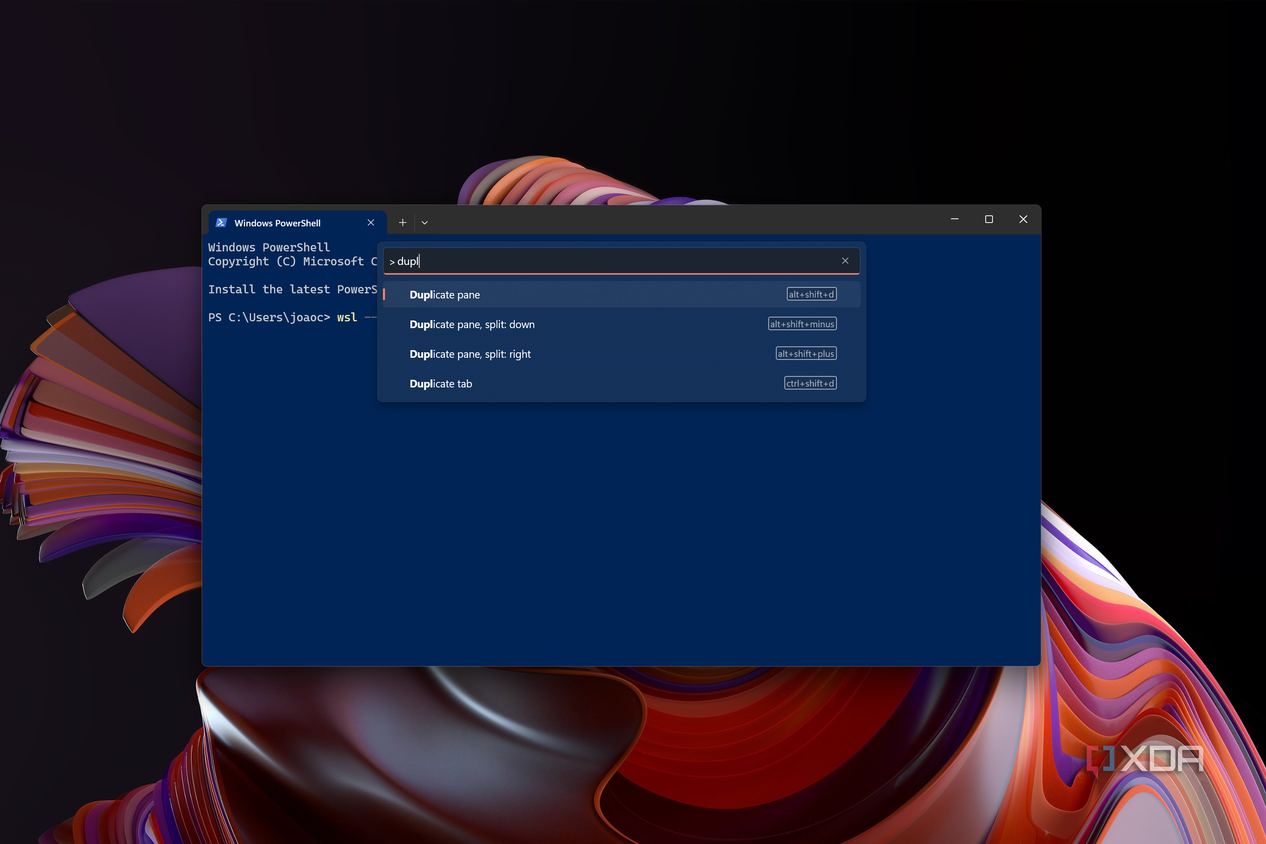This screenshot has width=1266, height=844.
Task: Select the Windows PowerShell tab
Action: 296,223
